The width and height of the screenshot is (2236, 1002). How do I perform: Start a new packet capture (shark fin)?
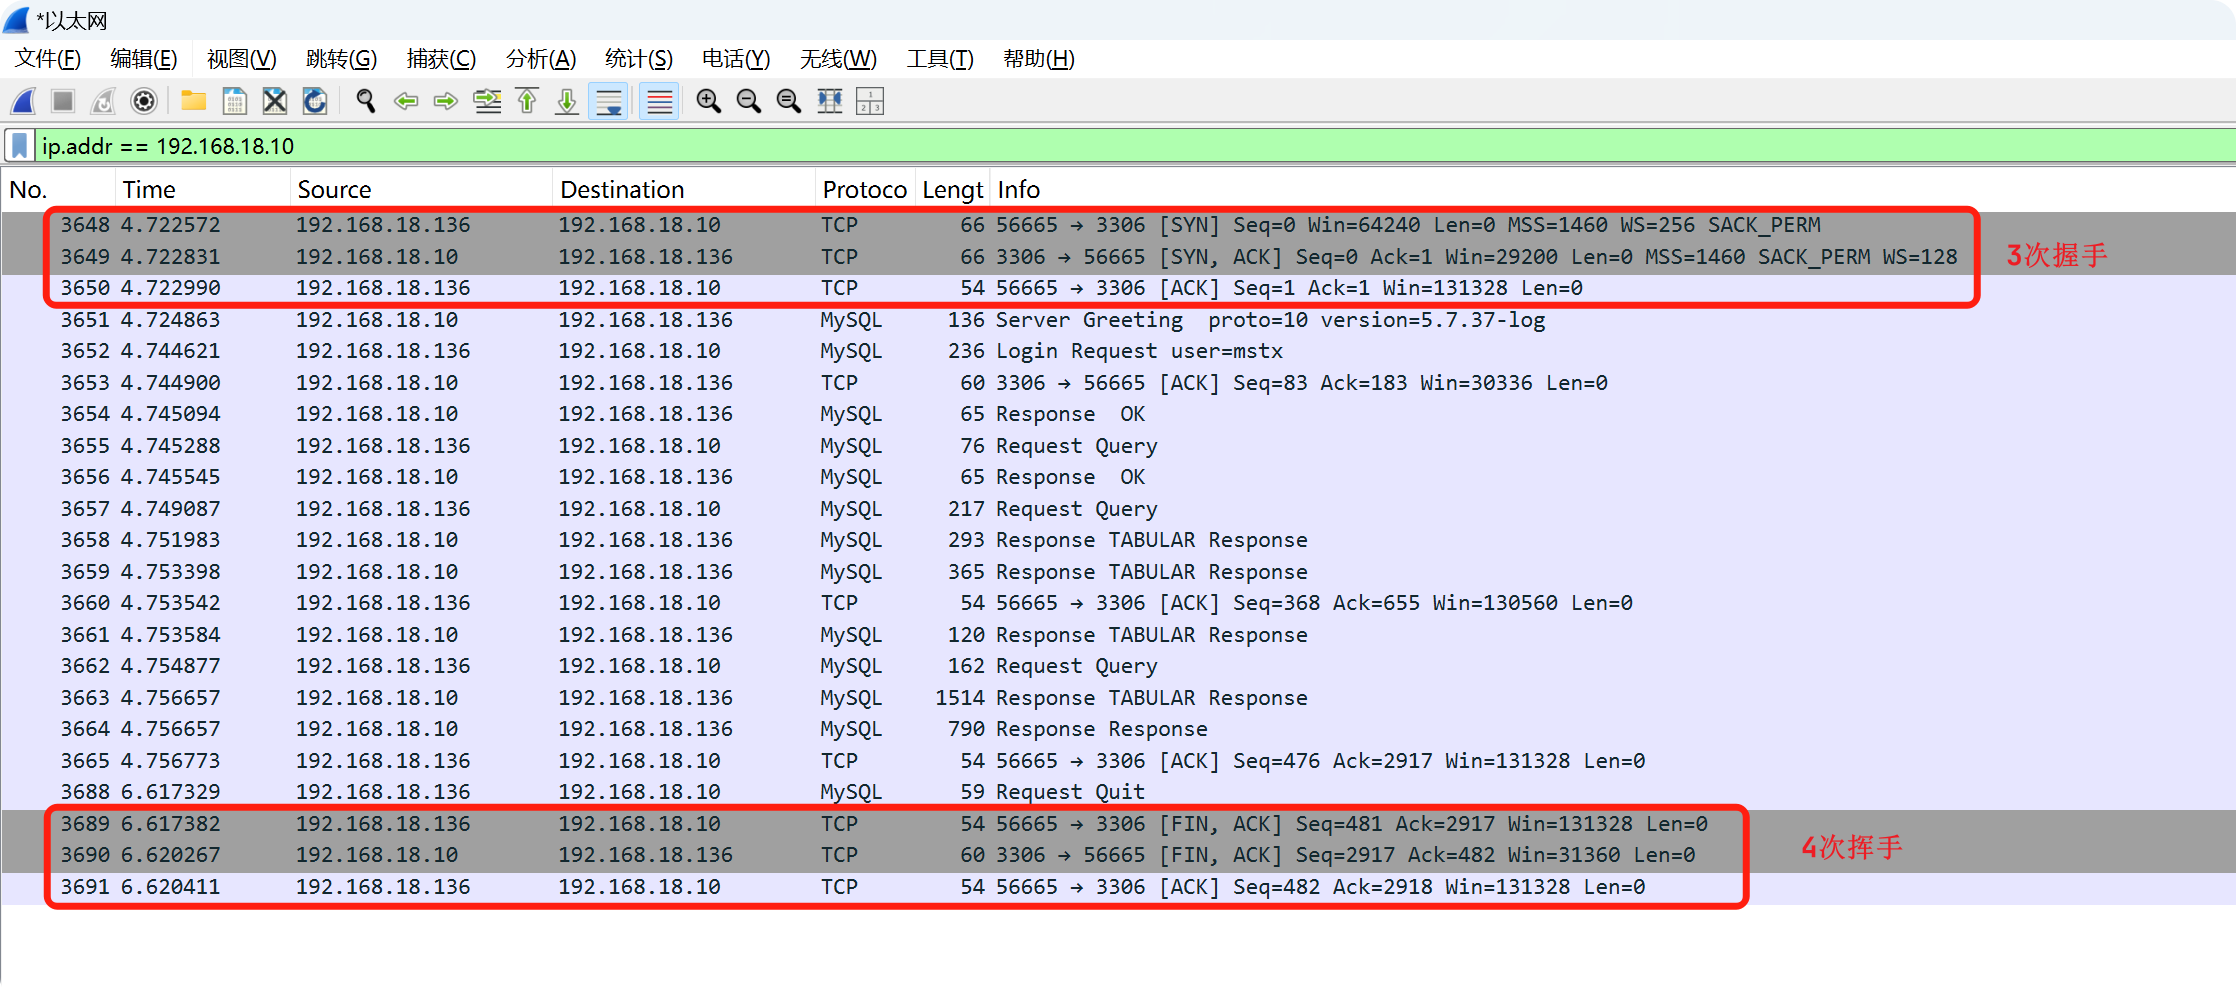[24, 101]
